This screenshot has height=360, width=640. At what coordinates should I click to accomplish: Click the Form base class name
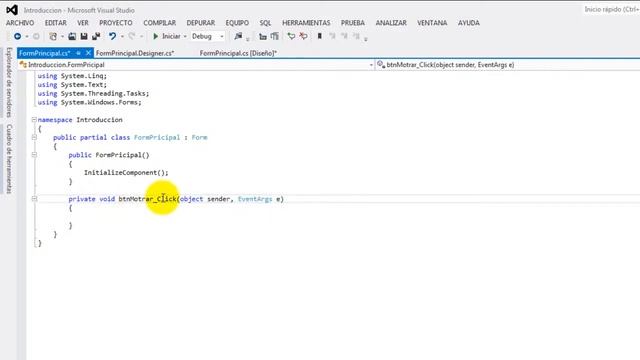(x=200, y=138)
